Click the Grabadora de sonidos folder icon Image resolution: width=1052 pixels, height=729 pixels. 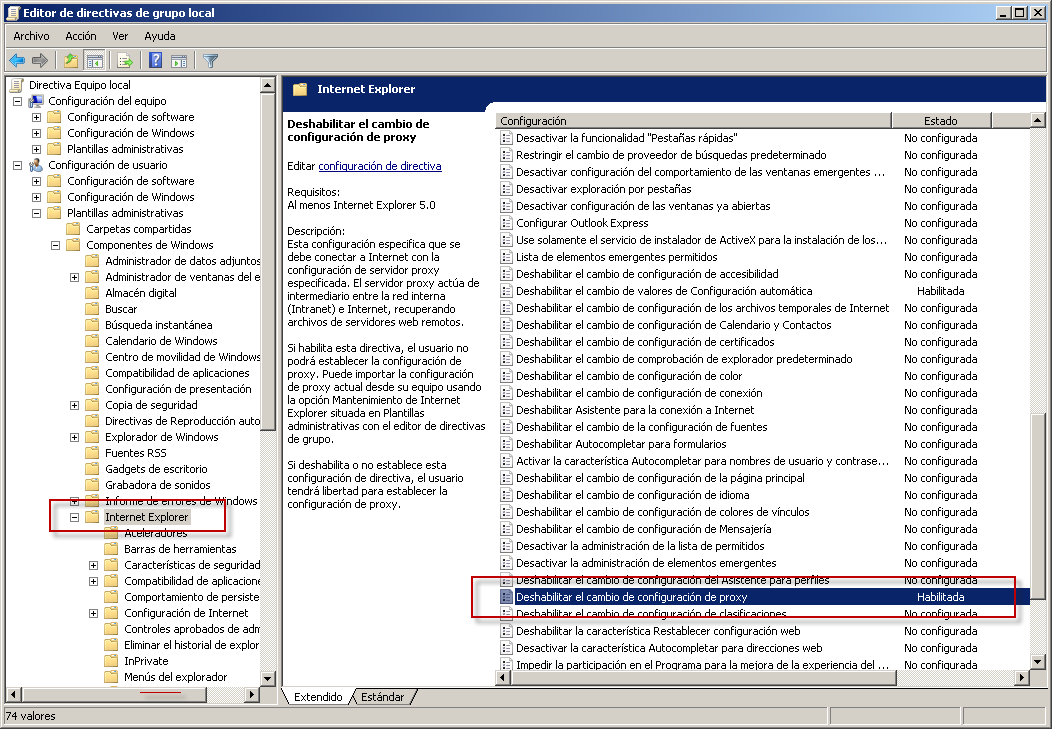[92, 486]
